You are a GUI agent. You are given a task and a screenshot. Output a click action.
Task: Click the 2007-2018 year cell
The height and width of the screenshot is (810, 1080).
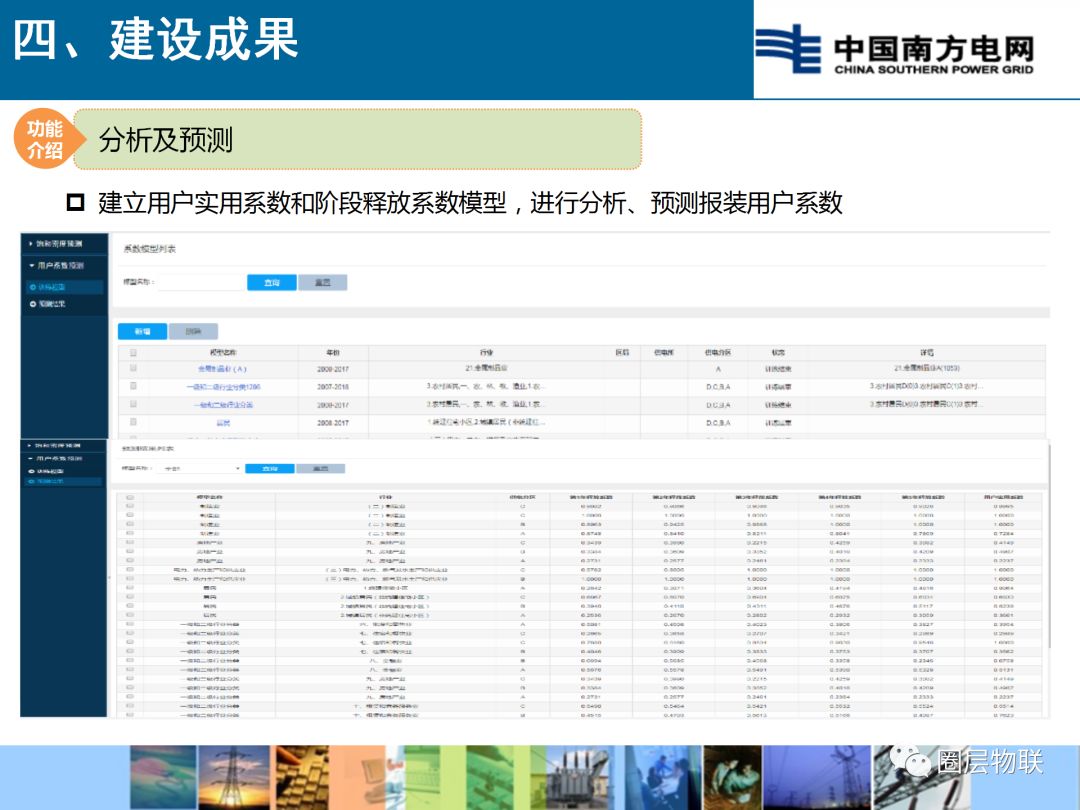[333, 387]
